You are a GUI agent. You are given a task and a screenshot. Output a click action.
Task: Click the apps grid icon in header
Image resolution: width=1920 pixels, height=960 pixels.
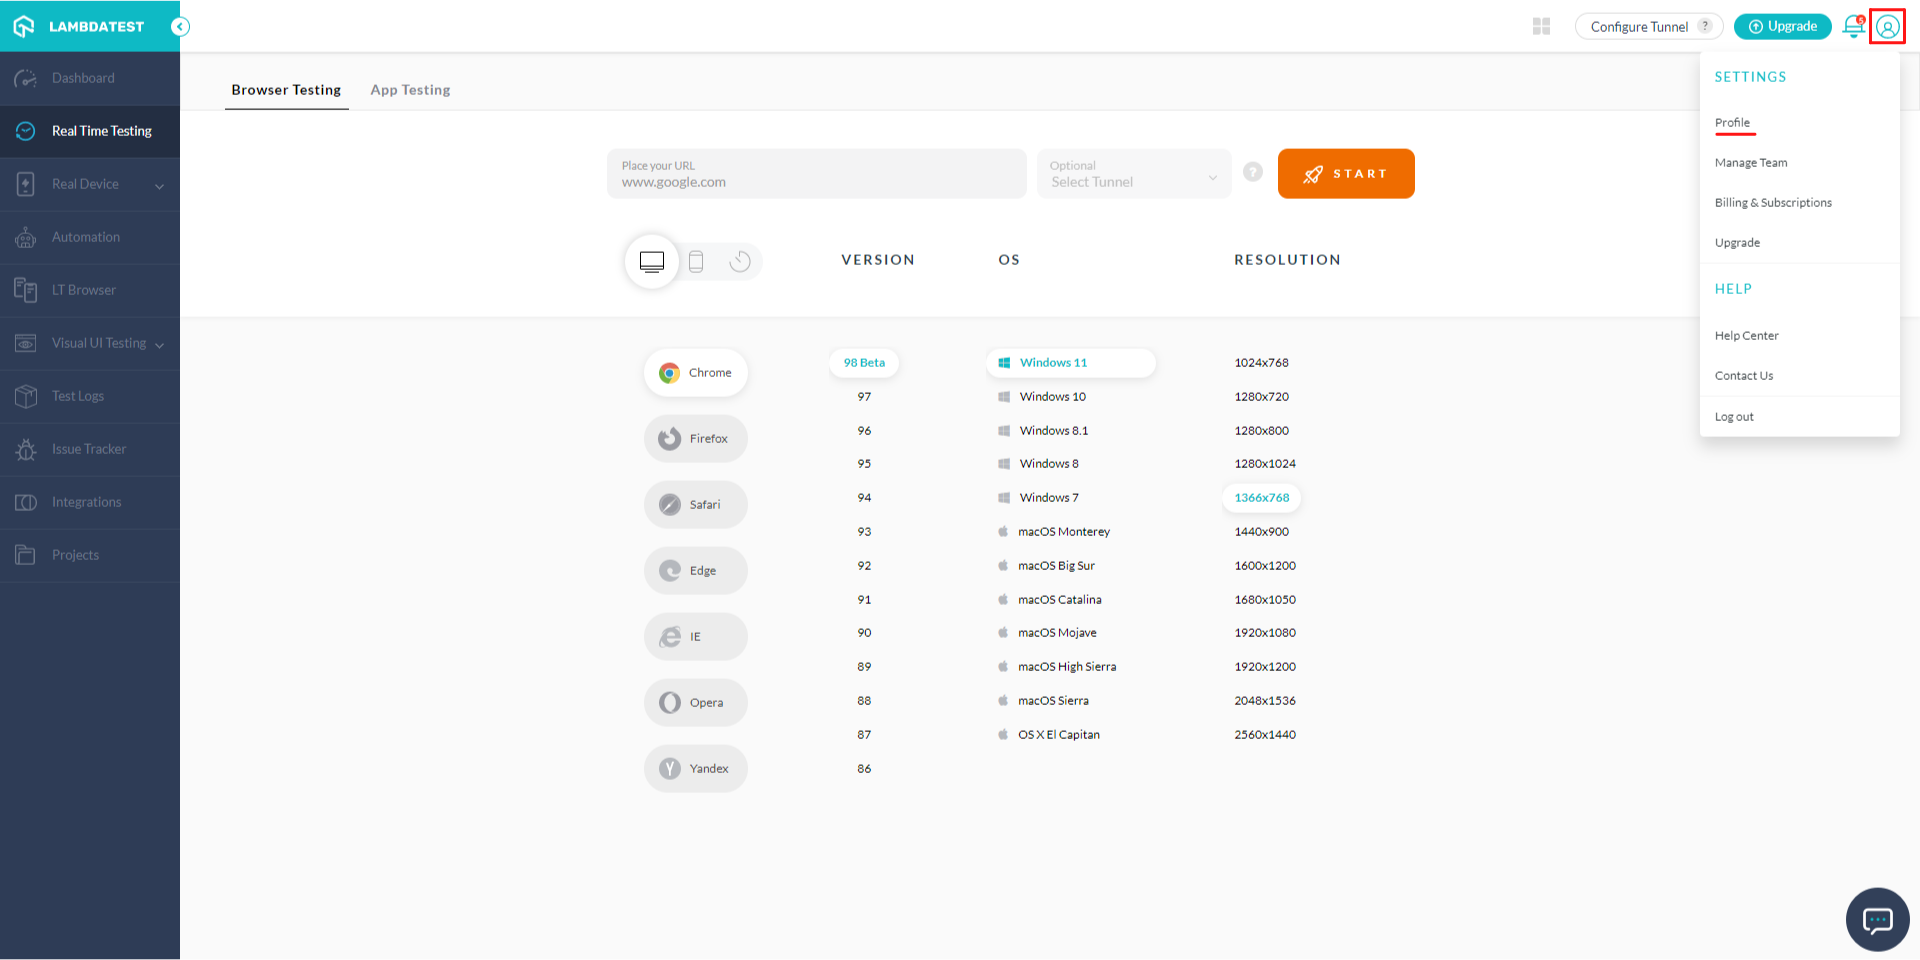pyautogui.click(x=1541, y=27)
